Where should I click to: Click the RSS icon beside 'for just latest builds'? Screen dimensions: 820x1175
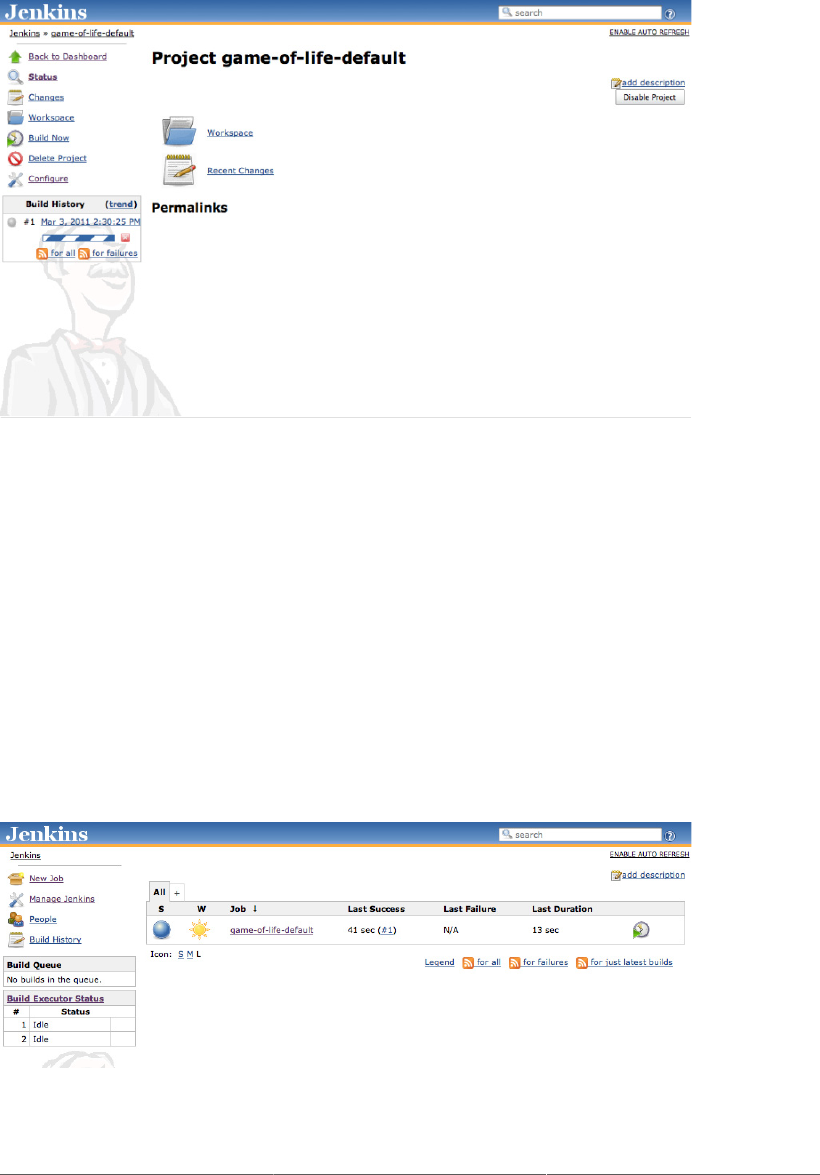point(582,963)
